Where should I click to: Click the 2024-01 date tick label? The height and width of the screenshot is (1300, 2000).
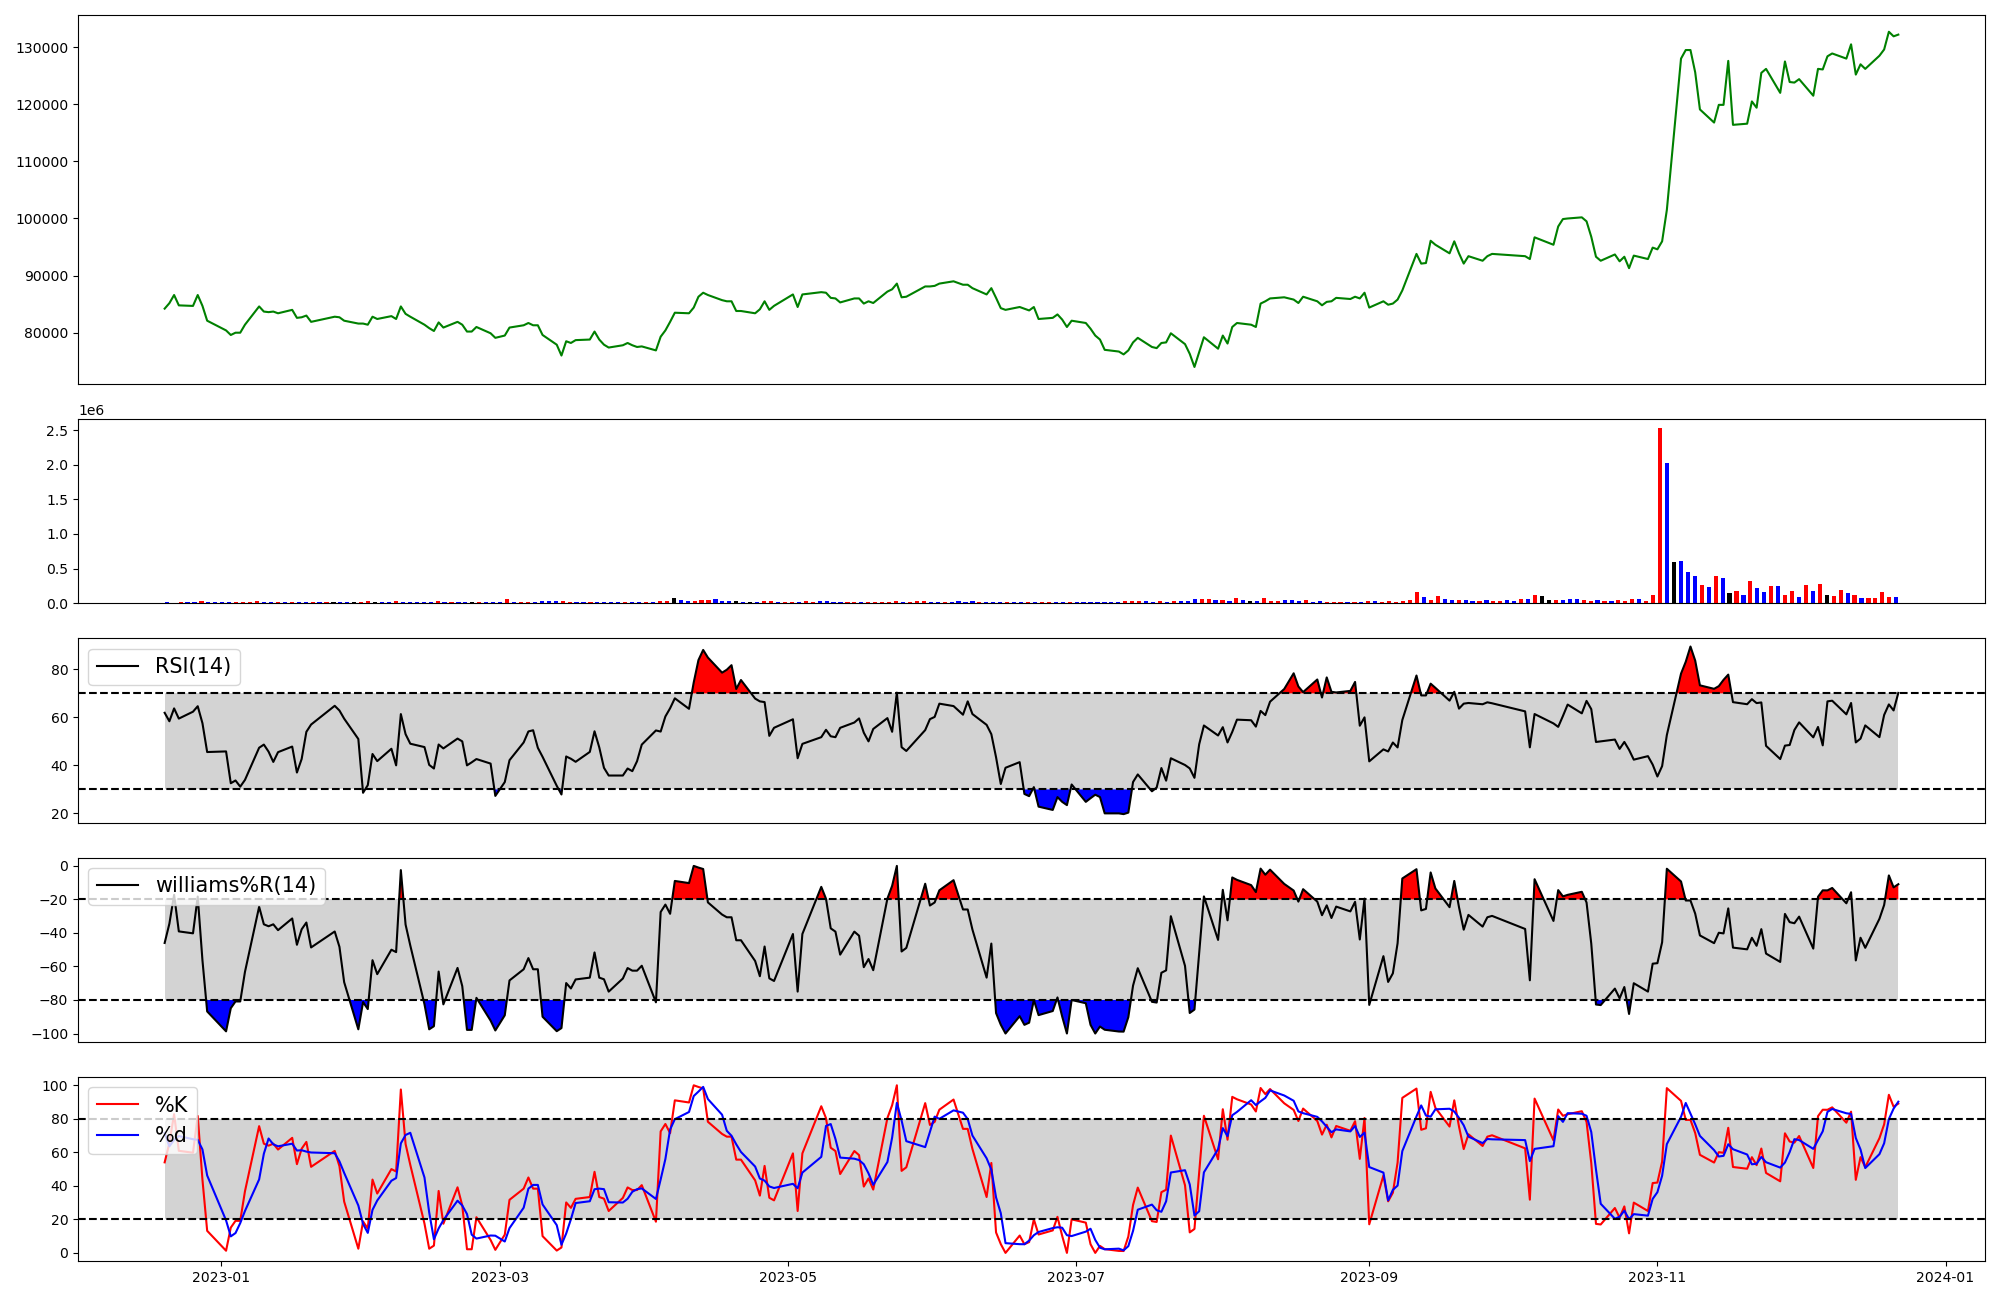[1946, 1276]
